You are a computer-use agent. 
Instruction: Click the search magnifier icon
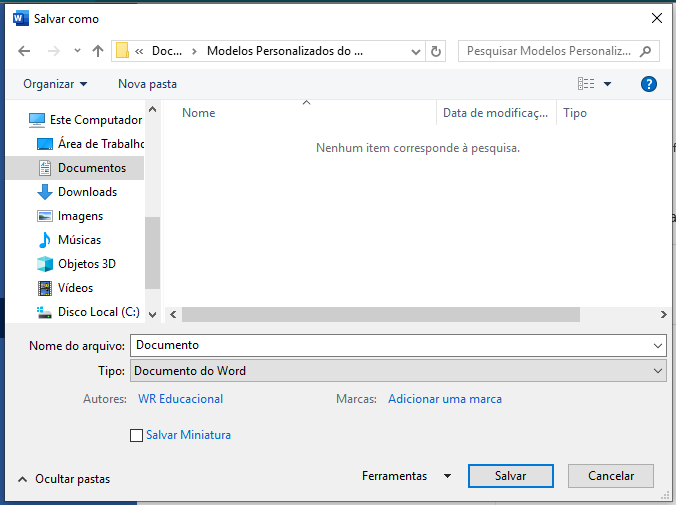pyautogui.click(x=647, y=51)
